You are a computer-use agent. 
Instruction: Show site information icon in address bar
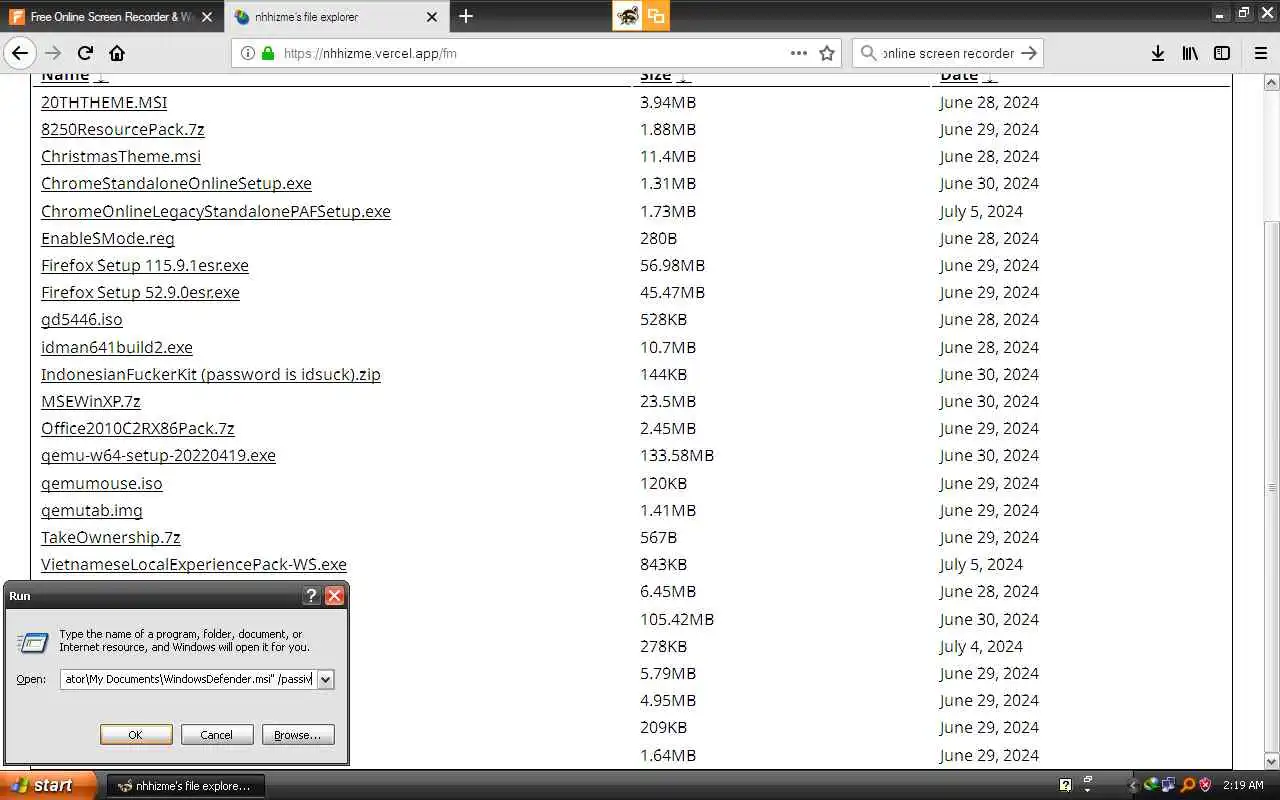[248, 53]
